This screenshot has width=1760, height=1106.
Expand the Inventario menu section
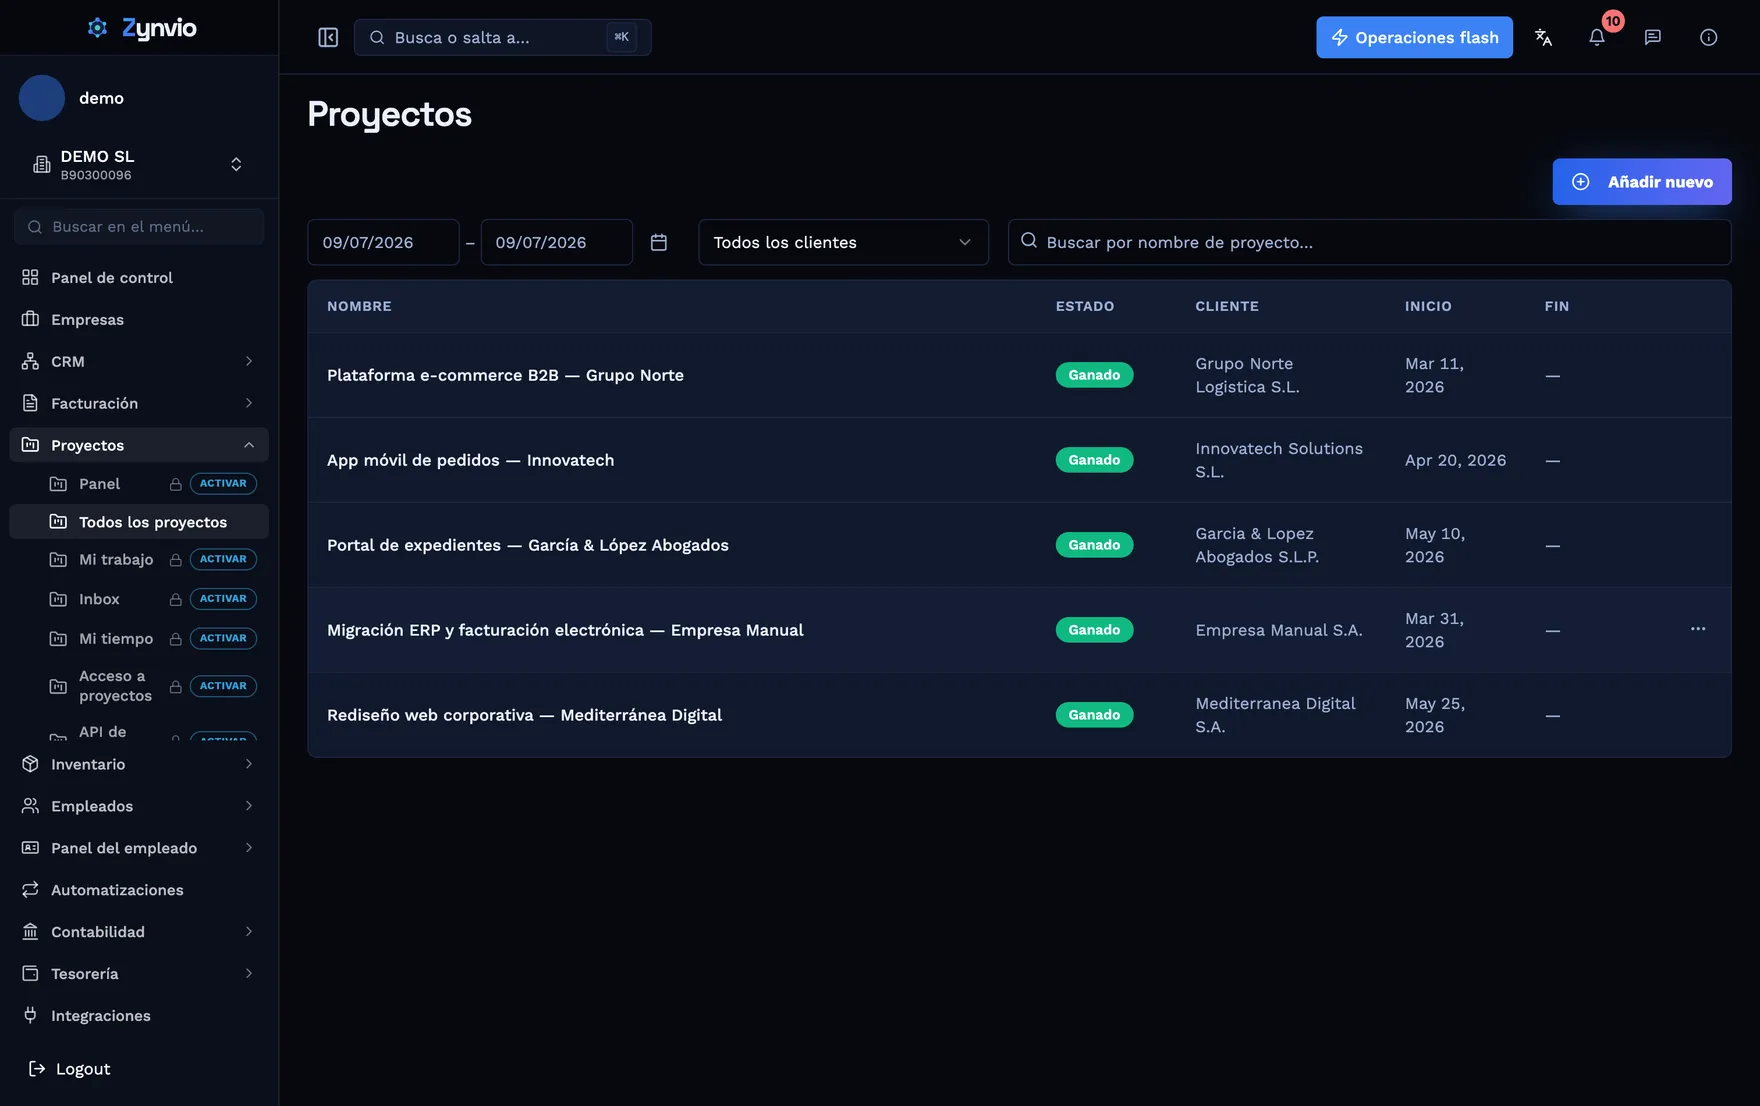(139, 764)
